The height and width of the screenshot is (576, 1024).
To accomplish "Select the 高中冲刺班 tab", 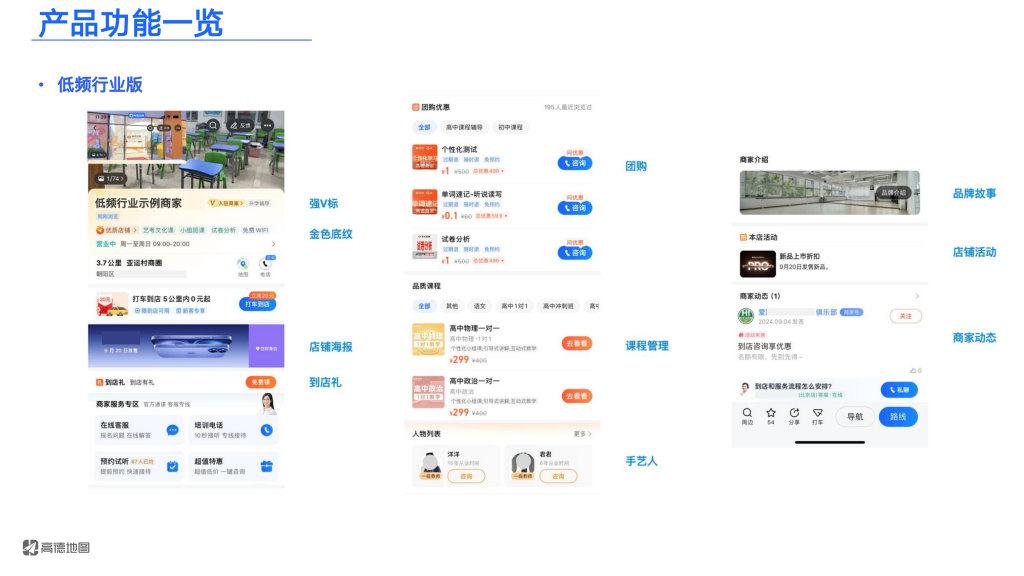I will pos(558,306).
